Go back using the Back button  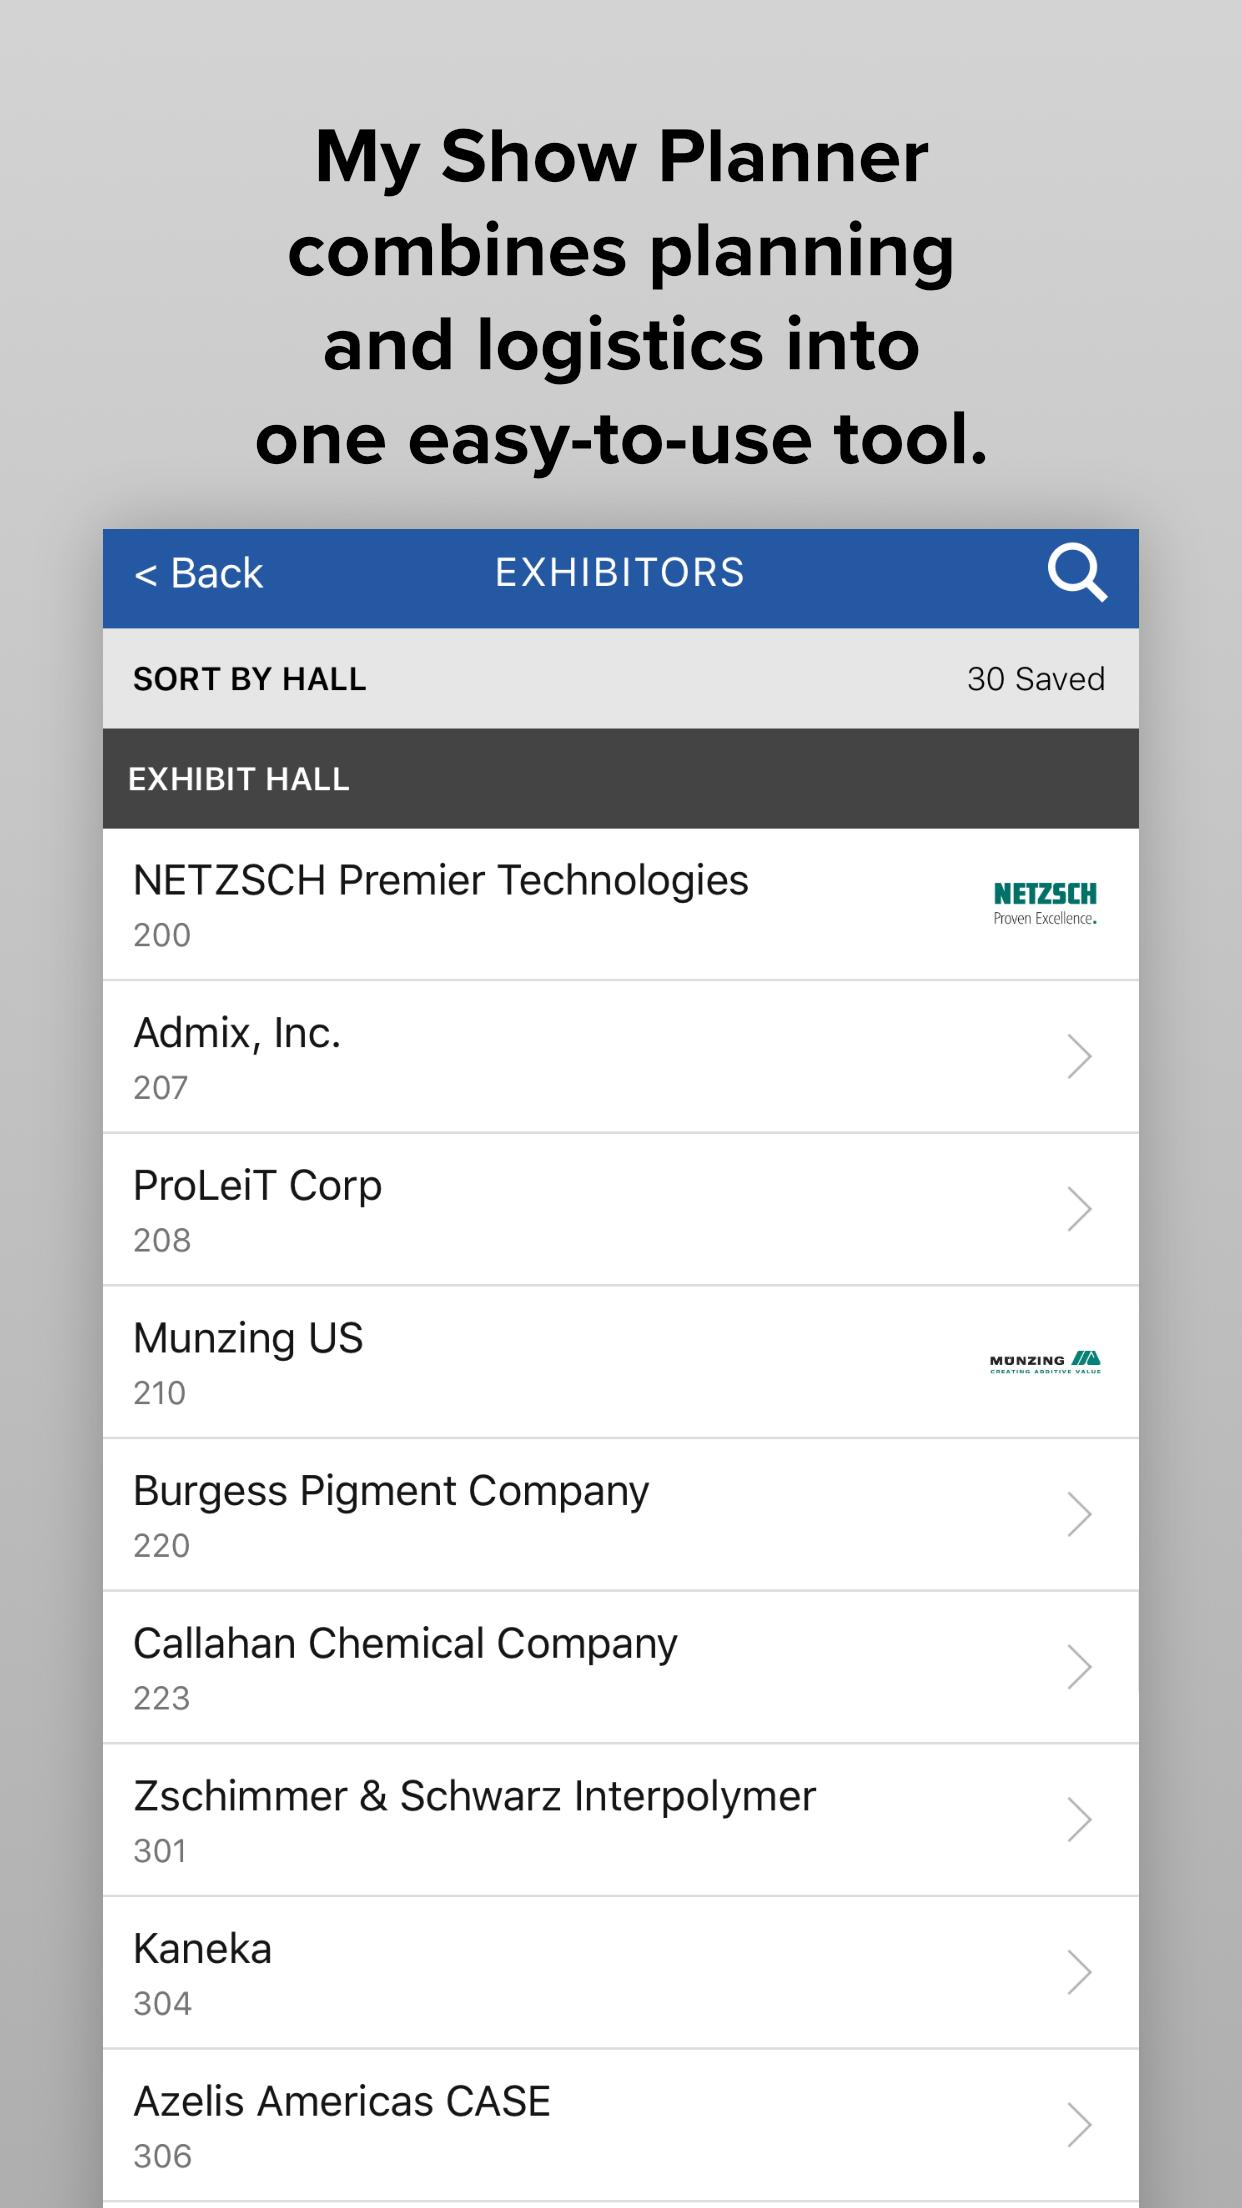click(198, 574)
